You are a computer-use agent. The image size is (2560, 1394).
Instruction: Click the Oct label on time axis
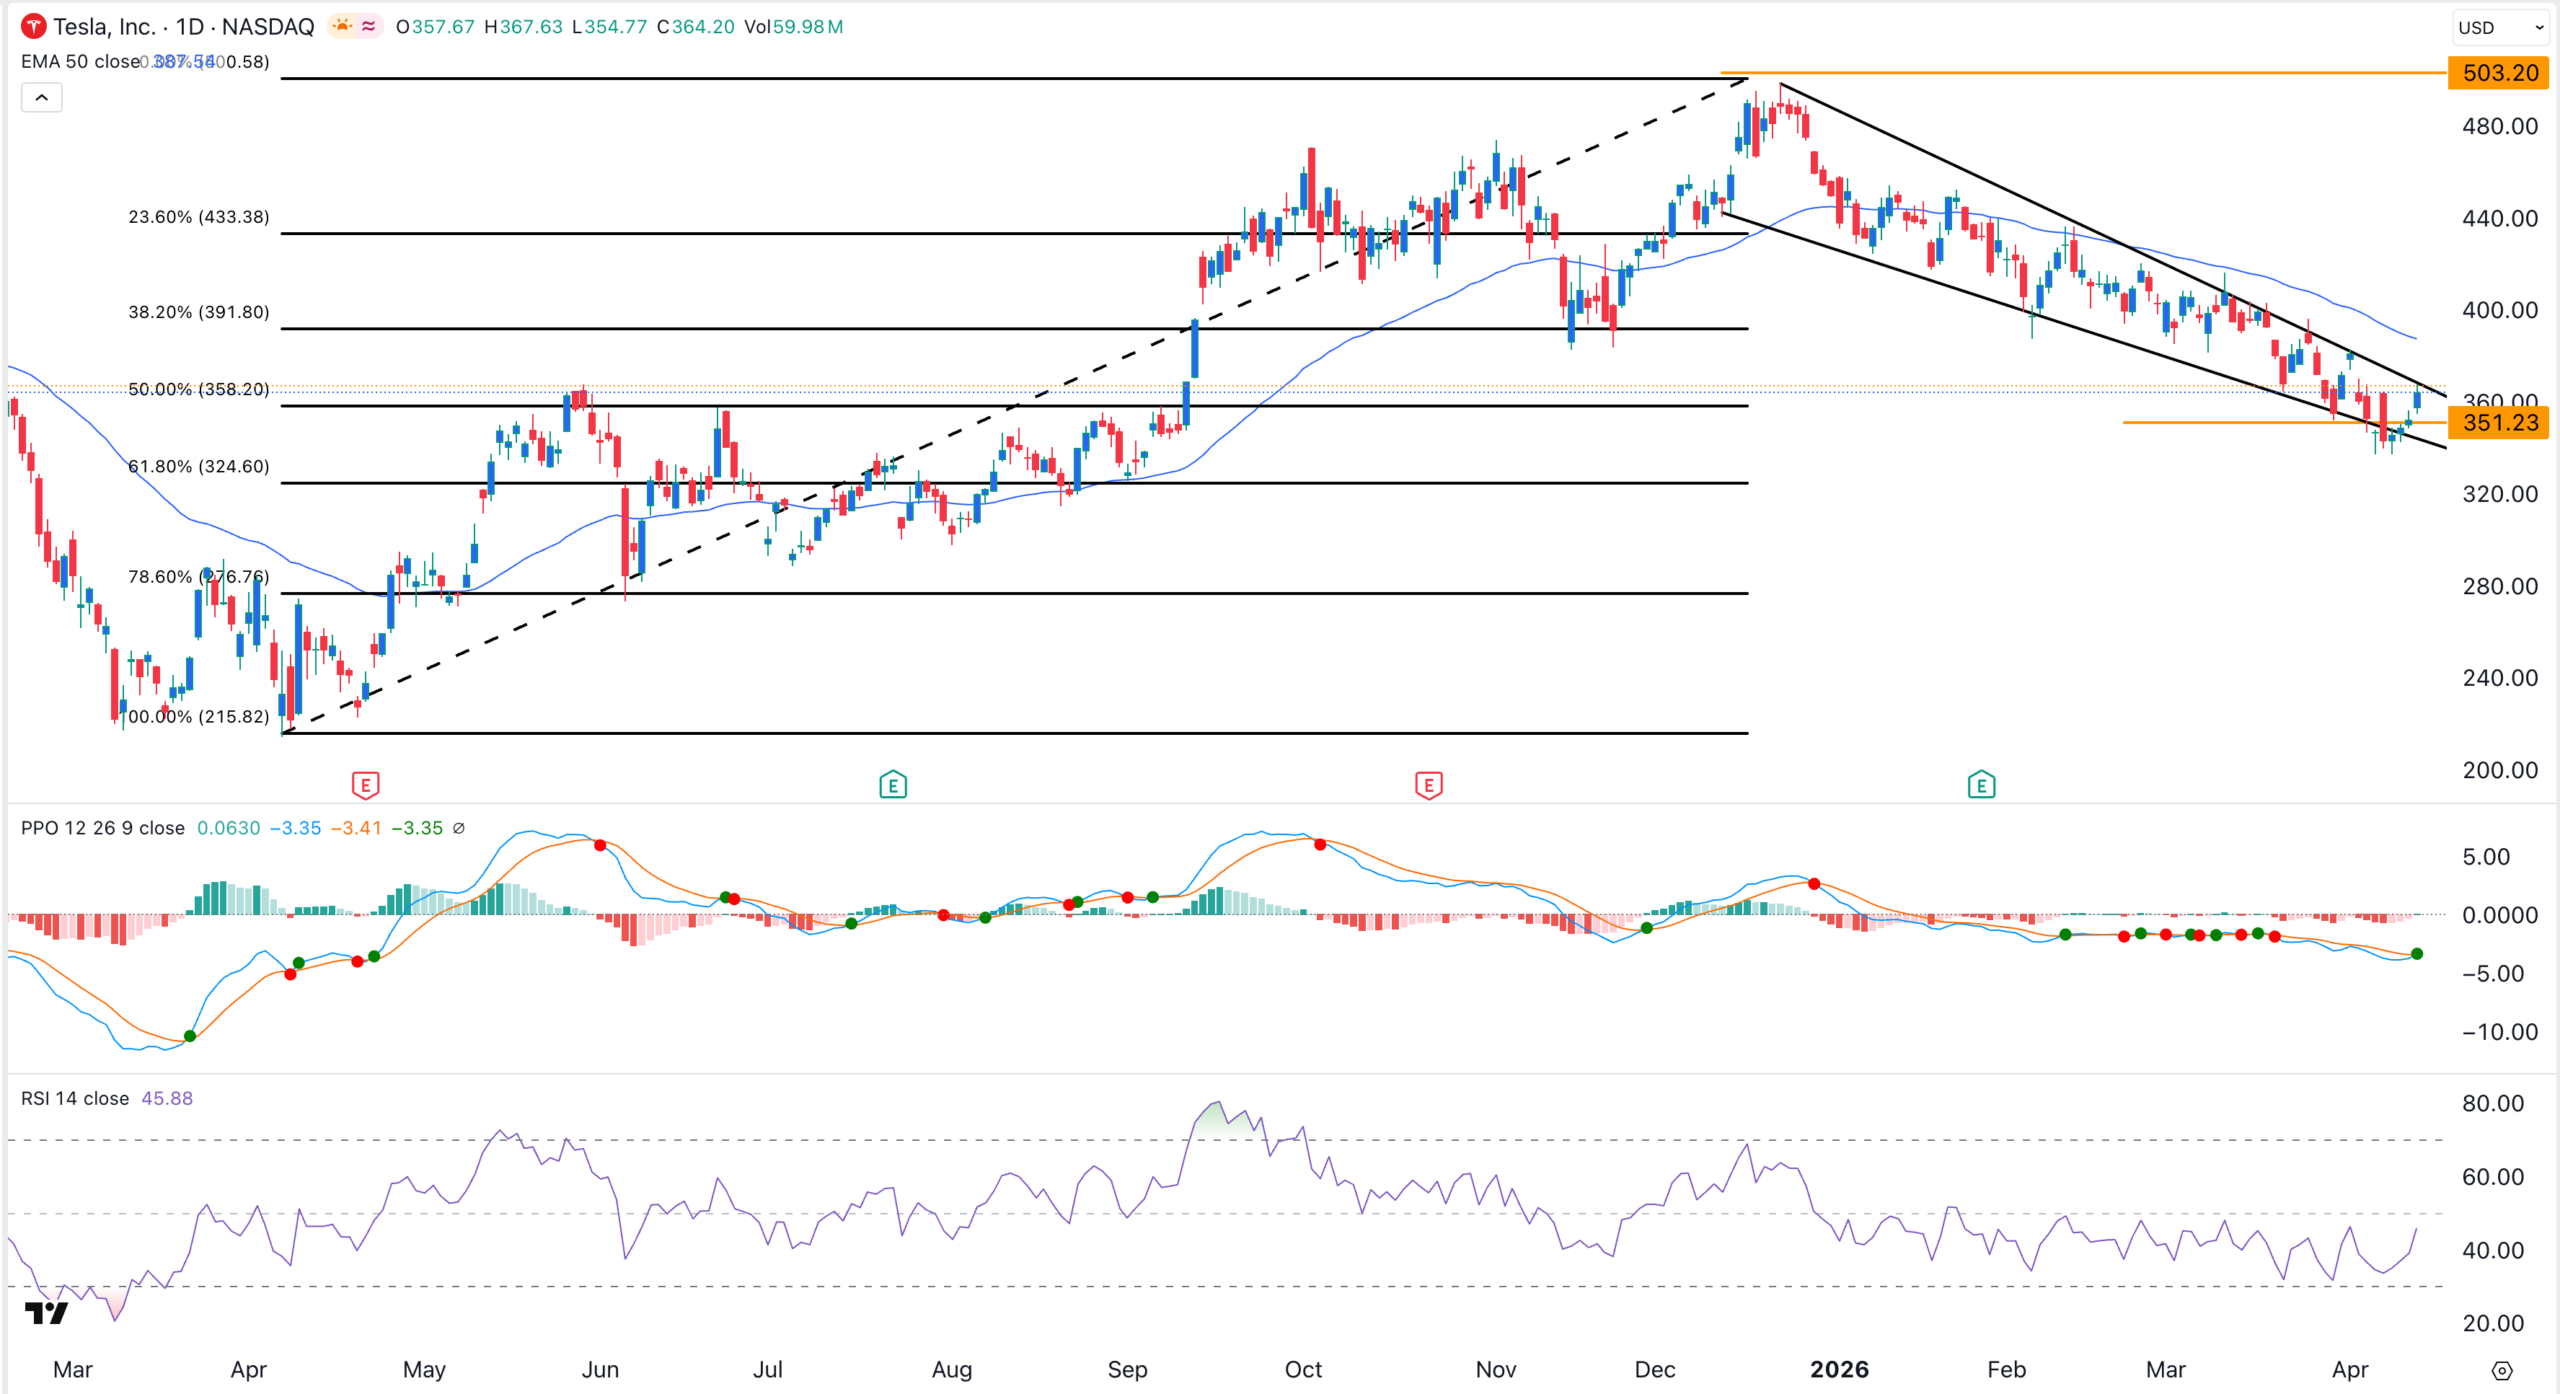[1303, 1370]
